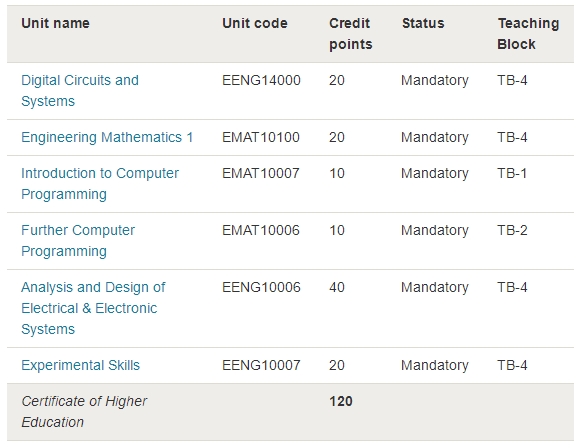The image size is (580, 448).
Task: Click the Certificate of Higher Education row label
Action: tap(84, 412)
